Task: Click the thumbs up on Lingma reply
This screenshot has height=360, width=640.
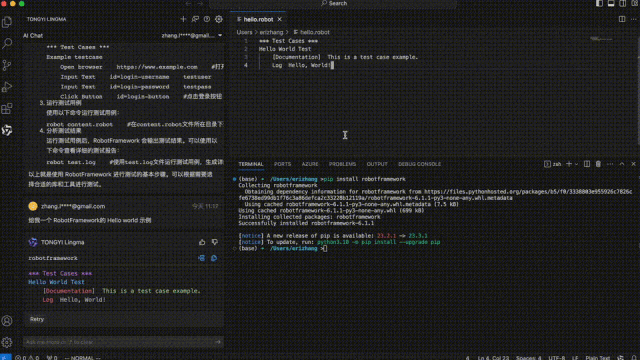Action: (202, 242)
